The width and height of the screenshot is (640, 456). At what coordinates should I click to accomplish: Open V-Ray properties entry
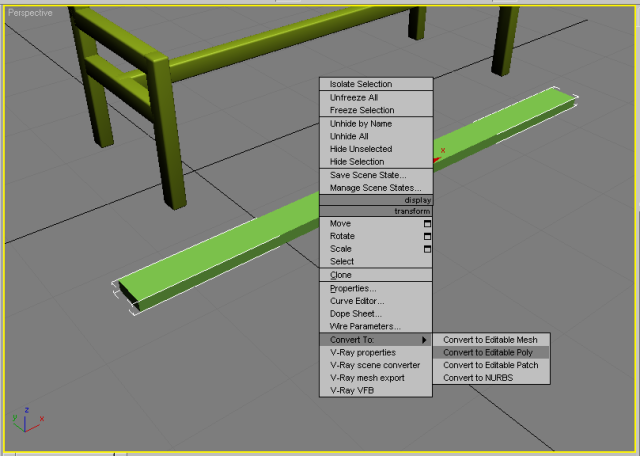tap(376, 353)
